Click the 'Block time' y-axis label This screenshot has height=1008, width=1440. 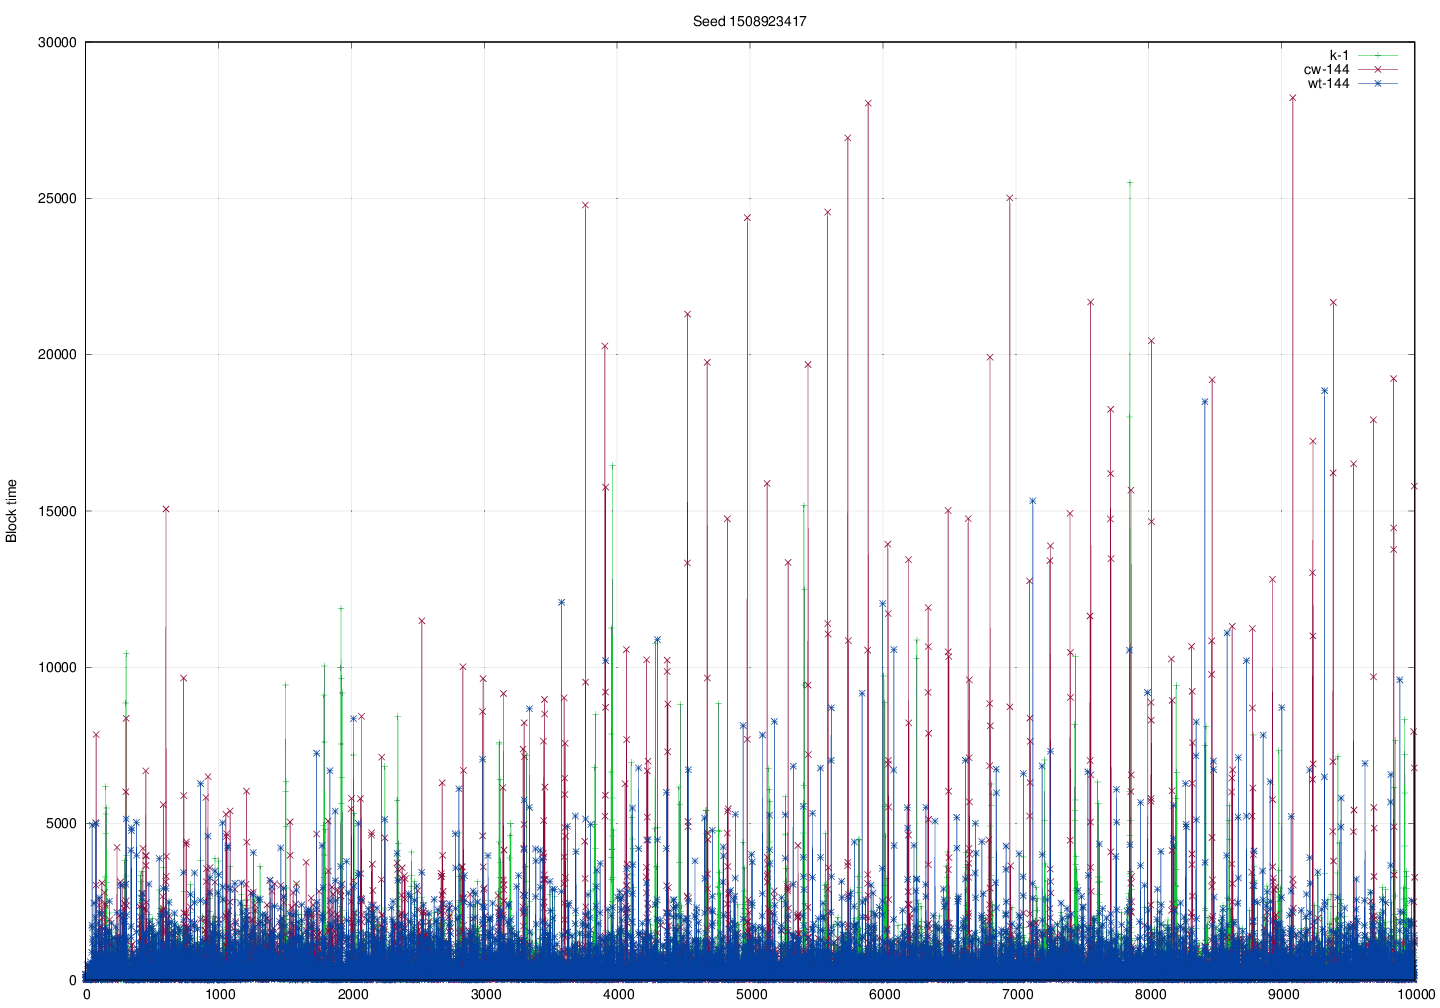[x=12, y=511]
